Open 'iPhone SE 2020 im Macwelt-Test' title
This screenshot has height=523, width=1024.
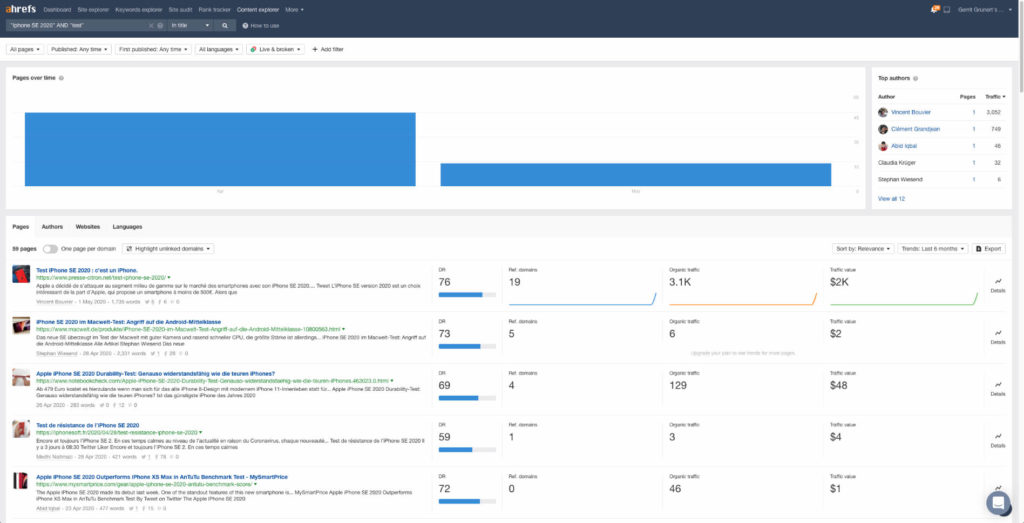tap(129, 322)
